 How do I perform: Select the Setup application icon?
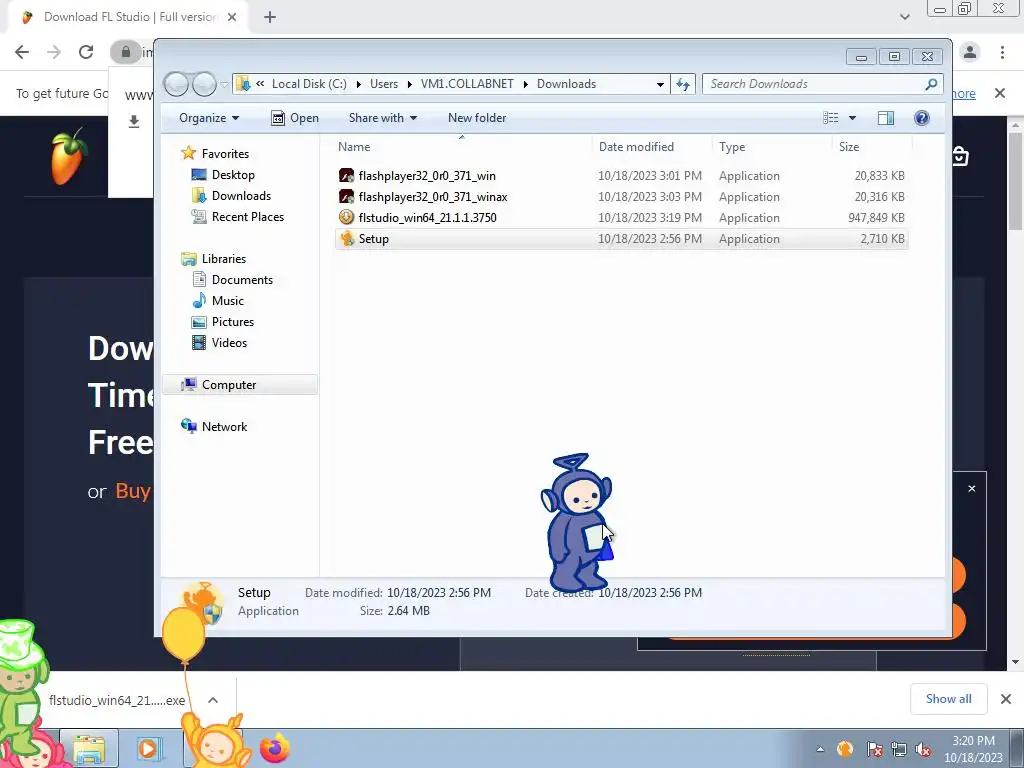pos(347,238)
